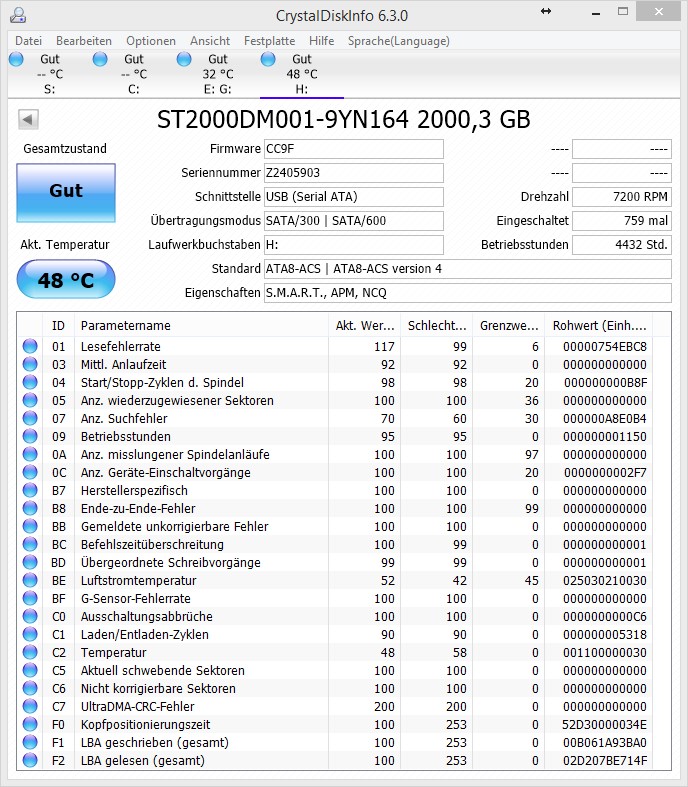Click the Schnittstelle field USB (Serial ATA)

click(354, 197)
